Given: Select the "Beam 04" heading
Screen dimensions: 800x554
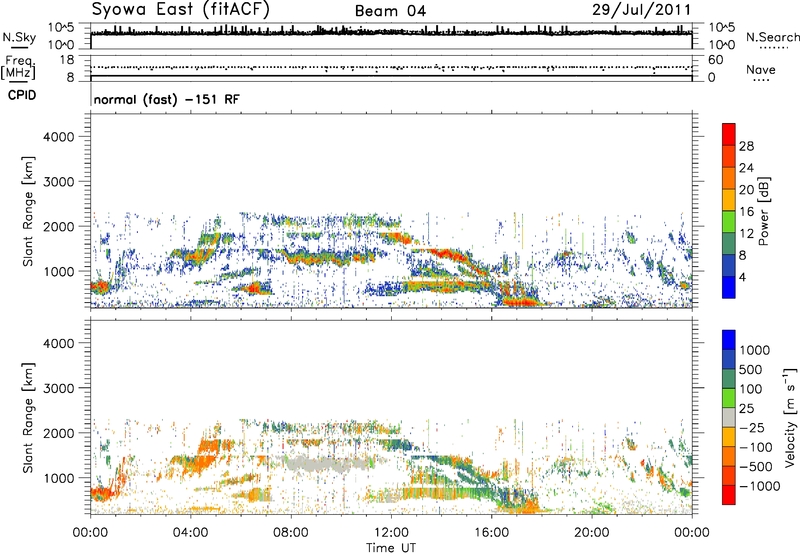Looking at the screenshot, I should click(x=390, y=11).
